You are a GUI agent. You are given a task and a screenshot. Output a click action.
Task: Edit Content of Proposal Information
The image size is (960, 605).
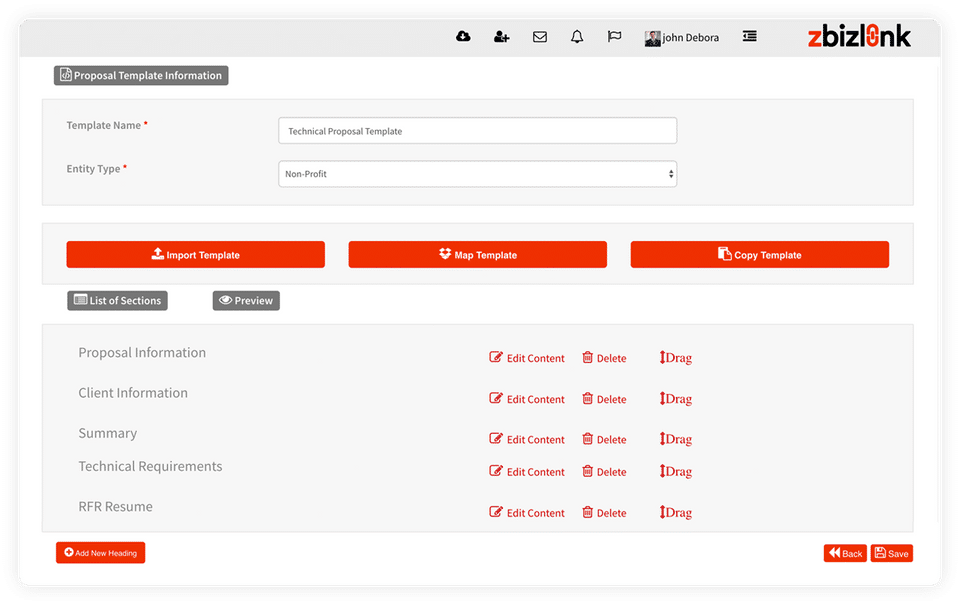coord(527,358)
